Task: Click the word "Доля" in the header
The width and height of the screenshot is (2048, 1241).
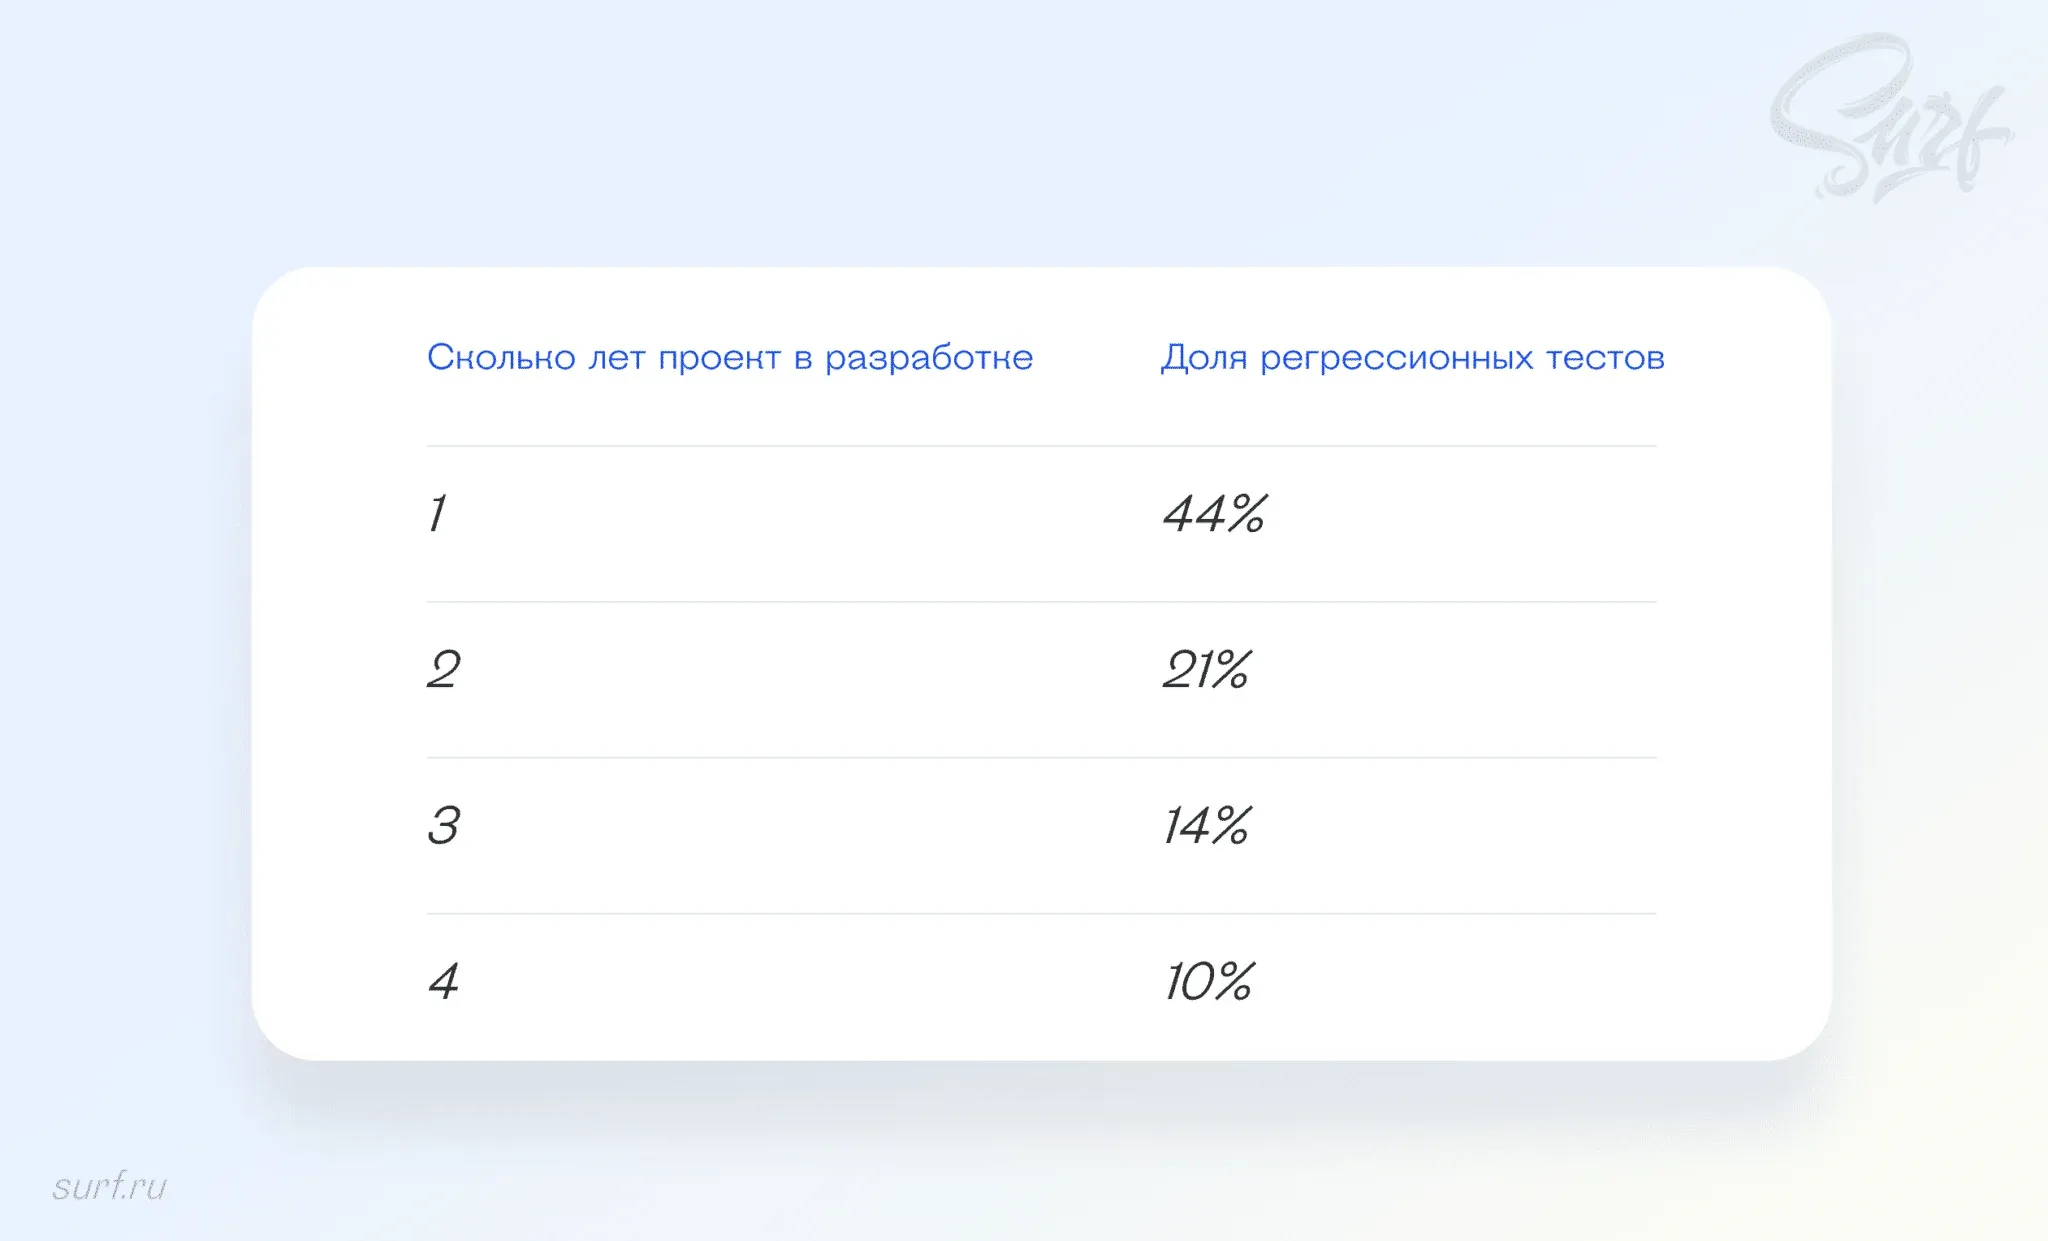Action: (1204, 358)
